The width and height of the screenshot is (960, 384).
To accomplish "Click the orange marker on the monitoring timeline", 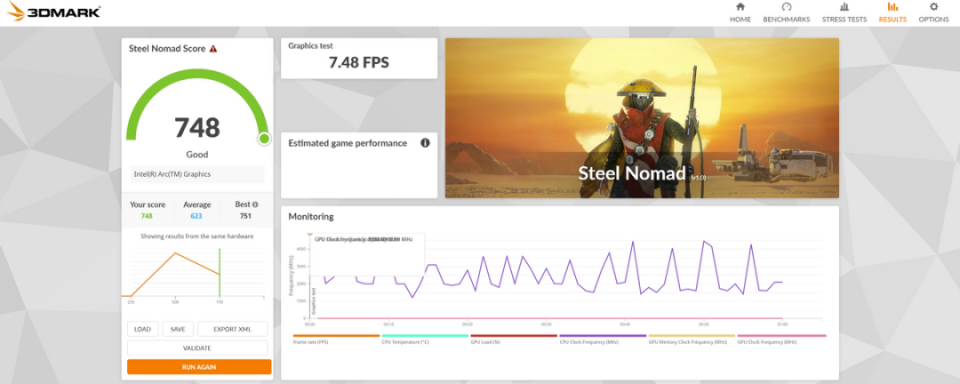I will [x=310, y=235].
